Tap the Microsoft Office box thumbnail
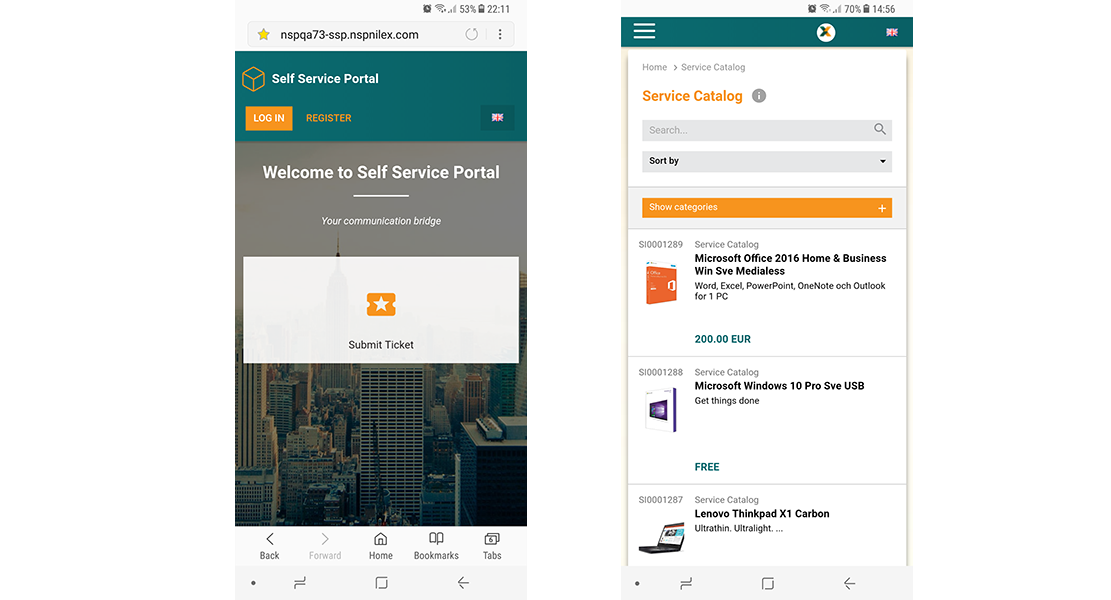The width and height of the screenshot is (1111, 600). point(660,283)
